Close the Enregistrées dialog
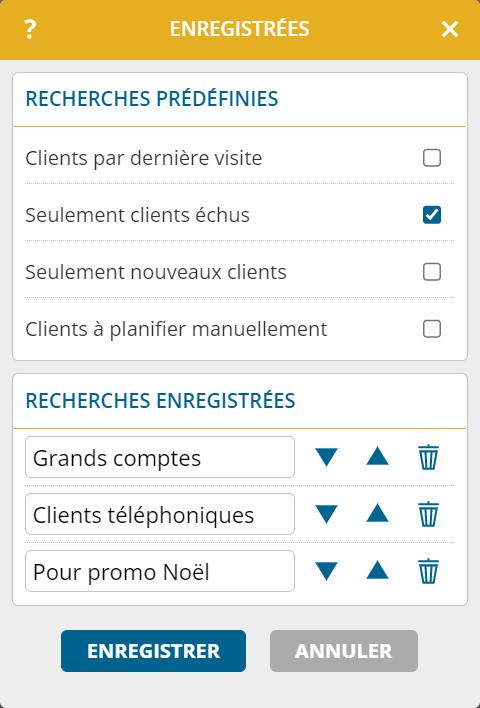The height and width of the screenshot is (708, 480). pyautogui.click(x=450, y=30)
